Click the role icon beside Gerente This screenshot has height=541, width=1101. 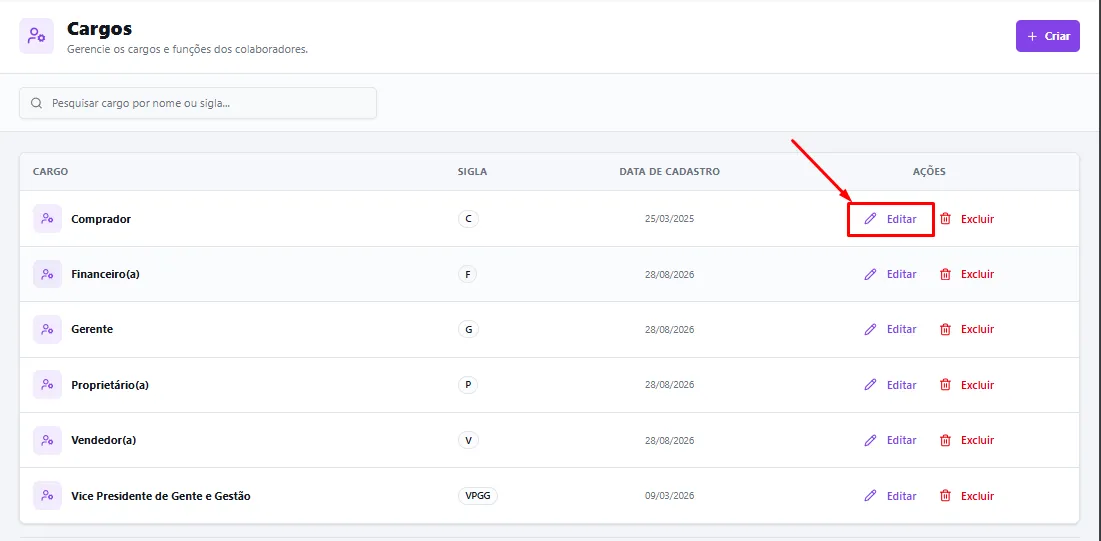pyautogui.click(x=47, y=329)
